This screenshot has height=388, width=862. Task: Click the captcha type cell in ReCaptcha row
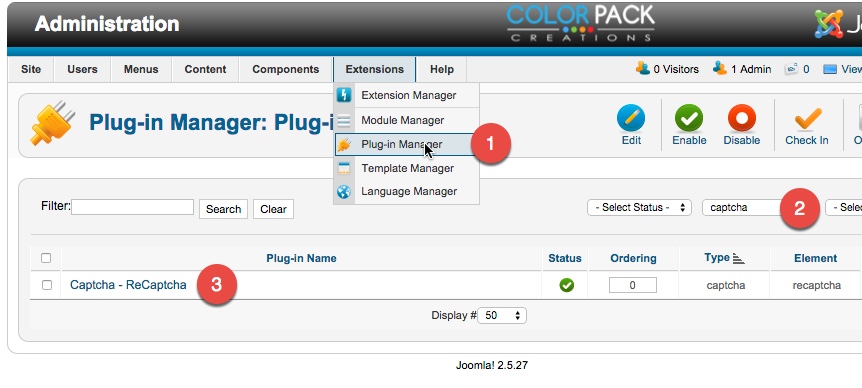tap(726, 285)
